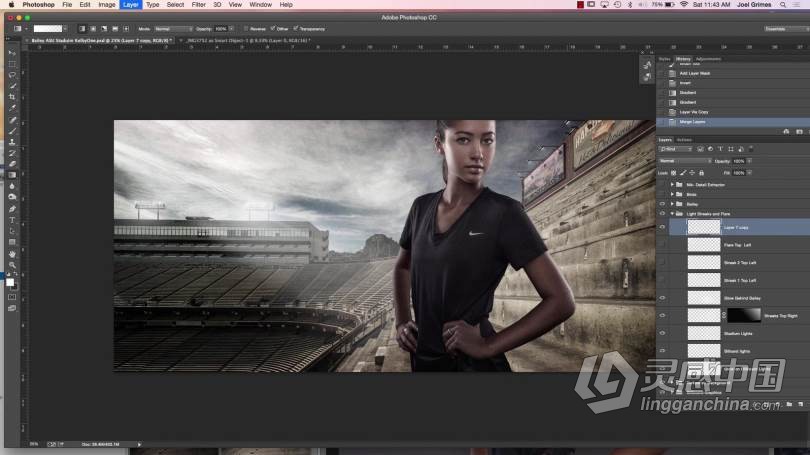Click the Lock all padlock icon
This screenshot has height=455, width=810.
(x=702, y=173)
